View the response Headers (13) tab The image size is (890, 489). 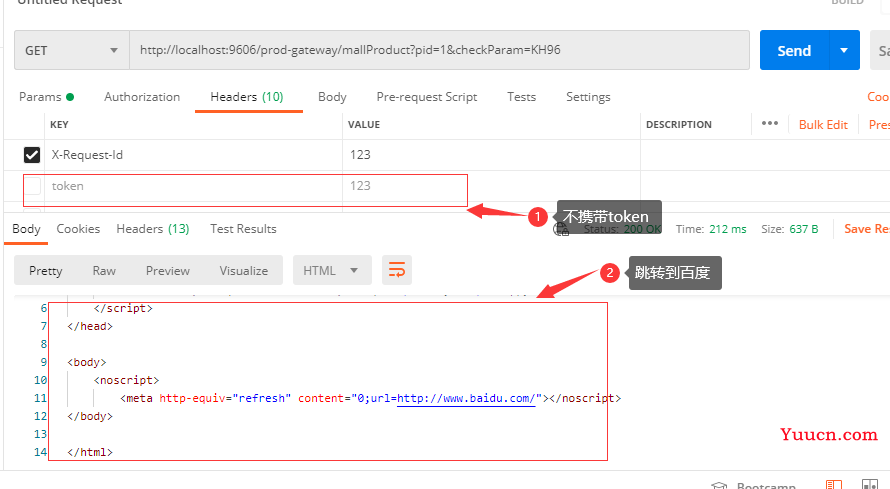click(153, 229)
